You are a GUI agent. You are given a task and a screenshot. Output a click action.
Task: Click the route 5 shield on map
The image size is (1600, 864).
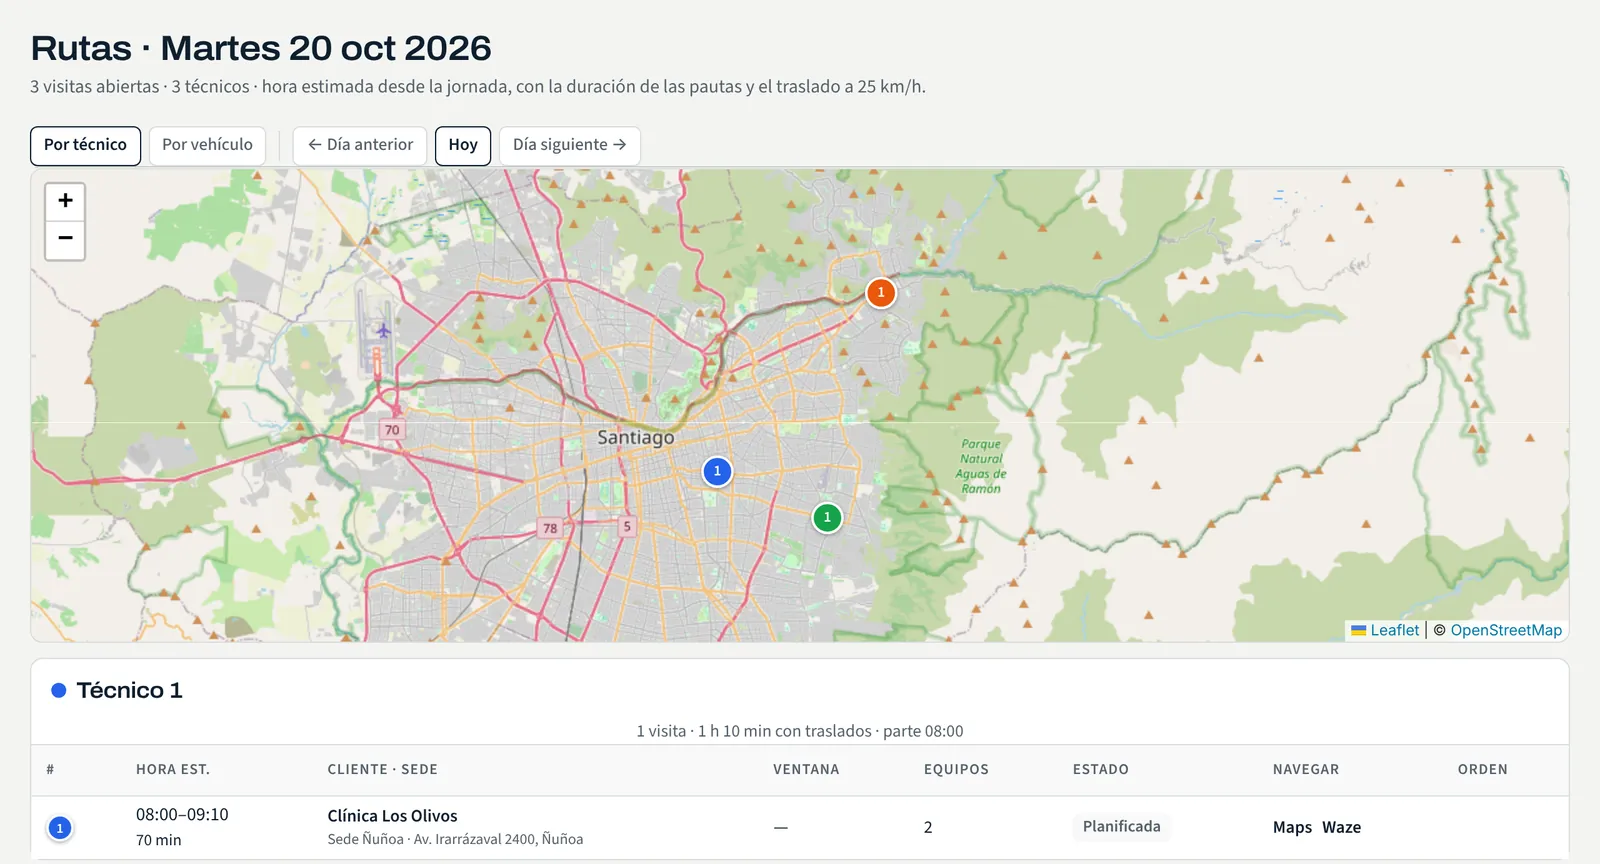pyautogui.click(x=627, y=526)
